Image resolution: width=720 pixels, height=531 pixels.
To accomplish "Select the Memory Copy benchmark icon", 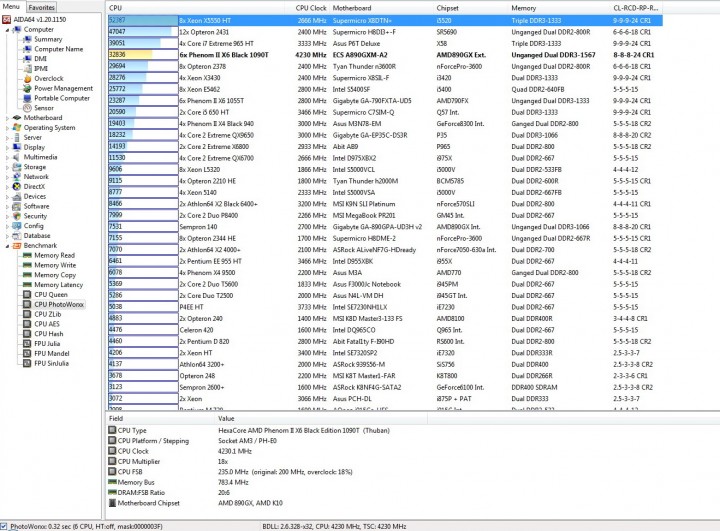I will [27, 275].
